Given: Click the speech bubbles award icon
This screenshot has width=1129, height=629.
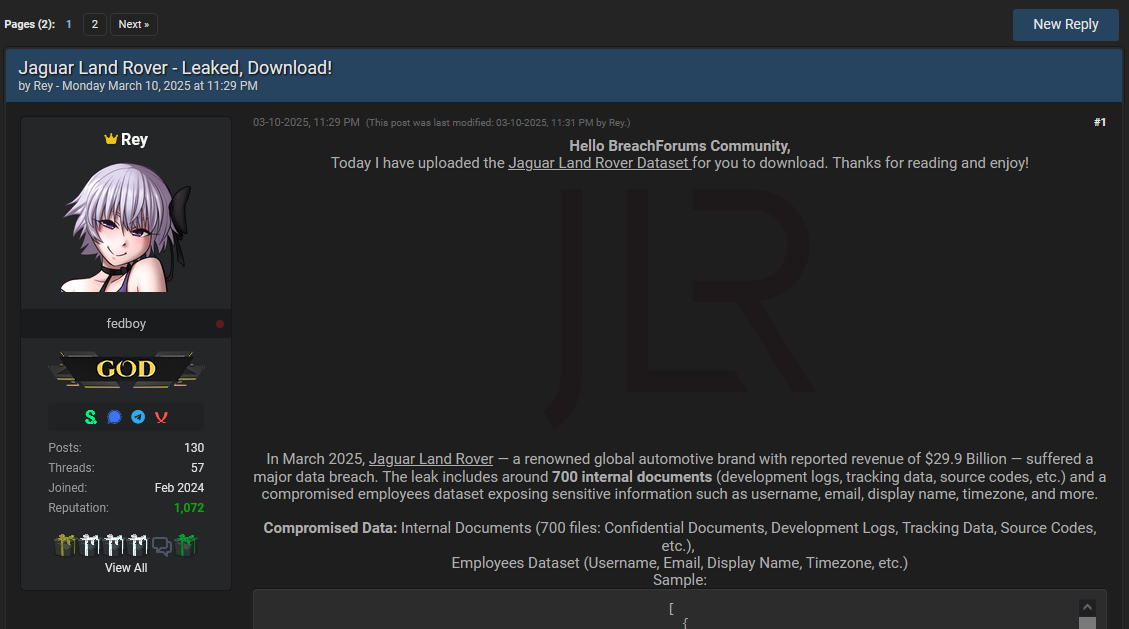Looking at the screenshot, I should [162, 546].
